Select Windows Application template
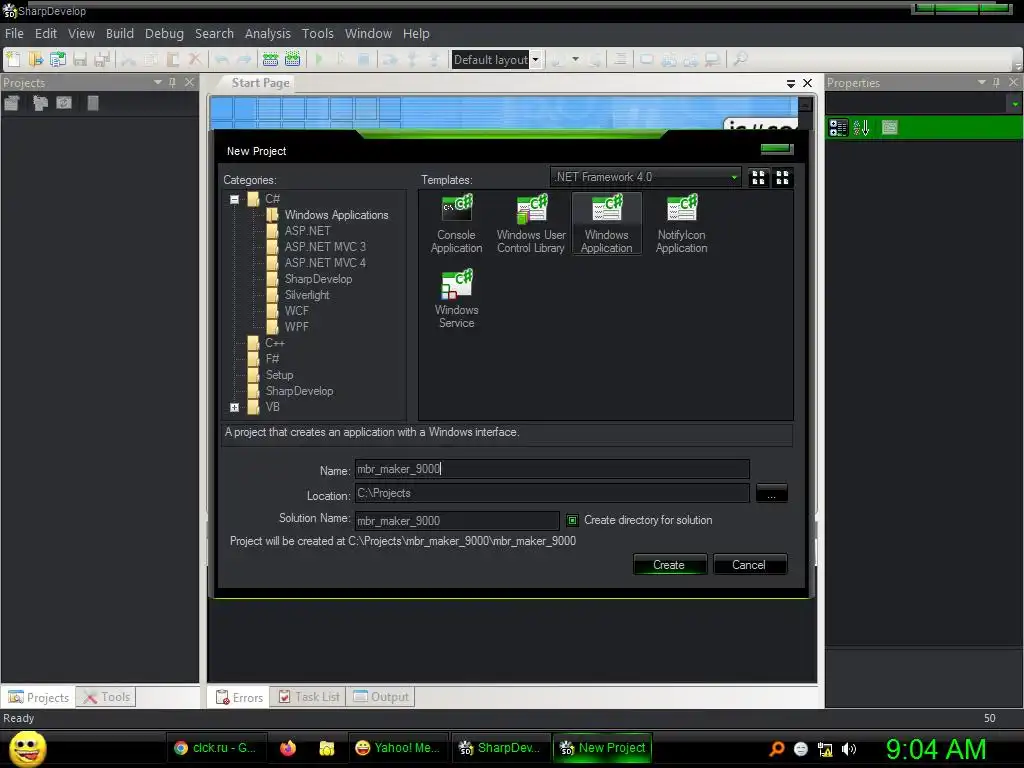1024x768 pixels. click(607, 224)
